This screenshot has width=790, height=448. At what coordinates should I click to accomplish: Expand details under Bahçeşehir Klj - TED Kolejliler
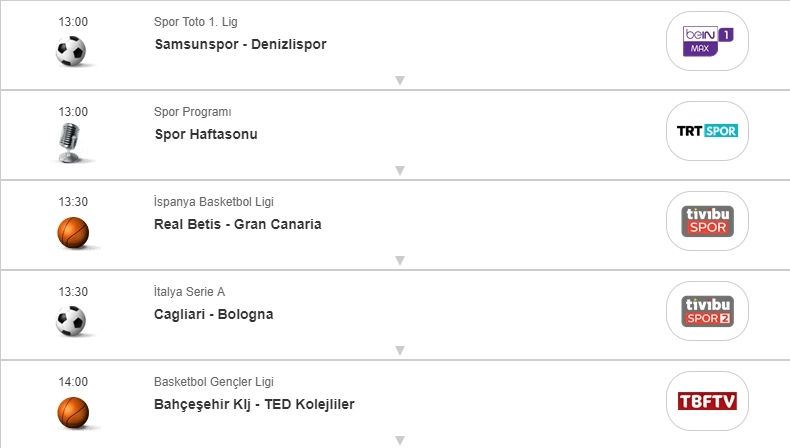399,440
